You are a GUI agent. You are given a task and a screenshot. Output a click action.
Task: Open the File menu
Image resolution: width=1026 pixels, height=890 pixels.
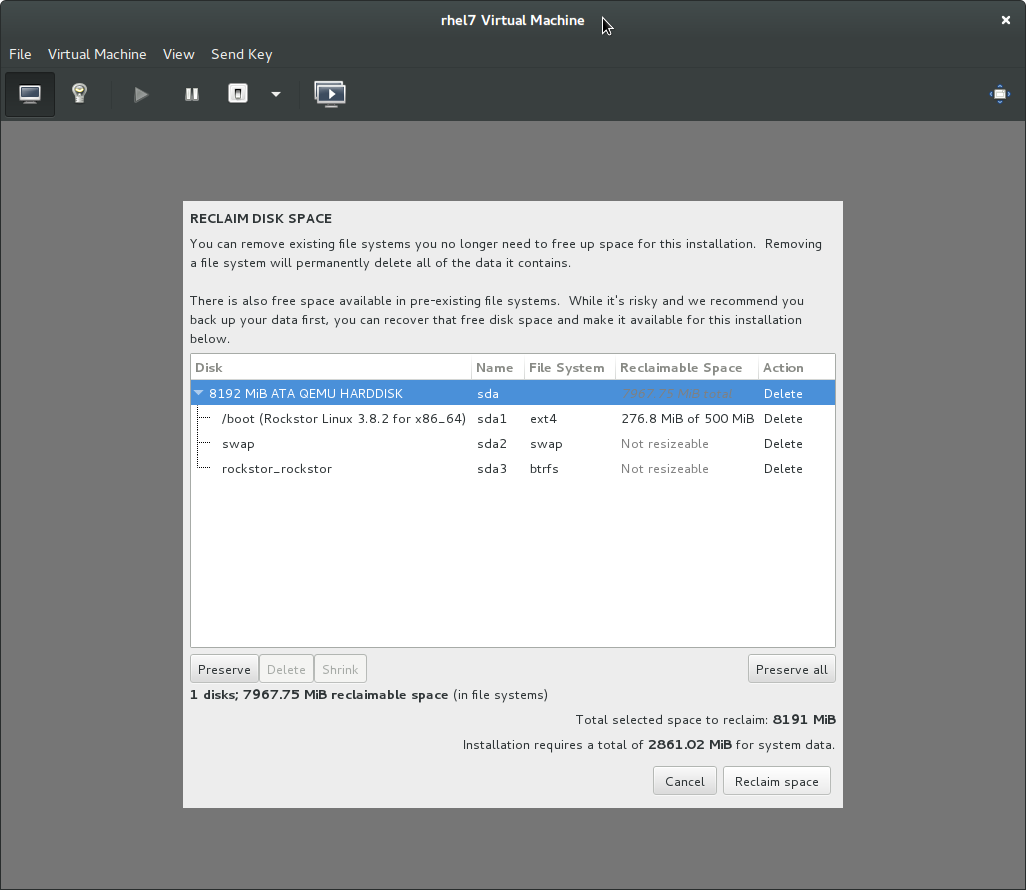point(20,54)
